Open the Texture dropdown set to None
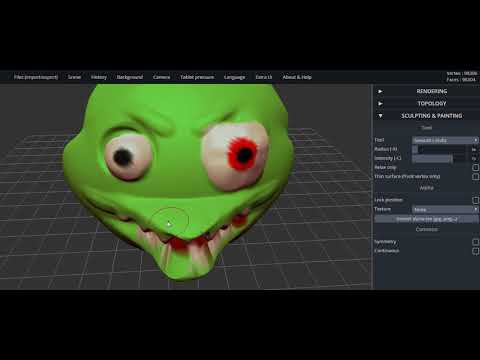 pyautogui.click(x=445, y=209)
